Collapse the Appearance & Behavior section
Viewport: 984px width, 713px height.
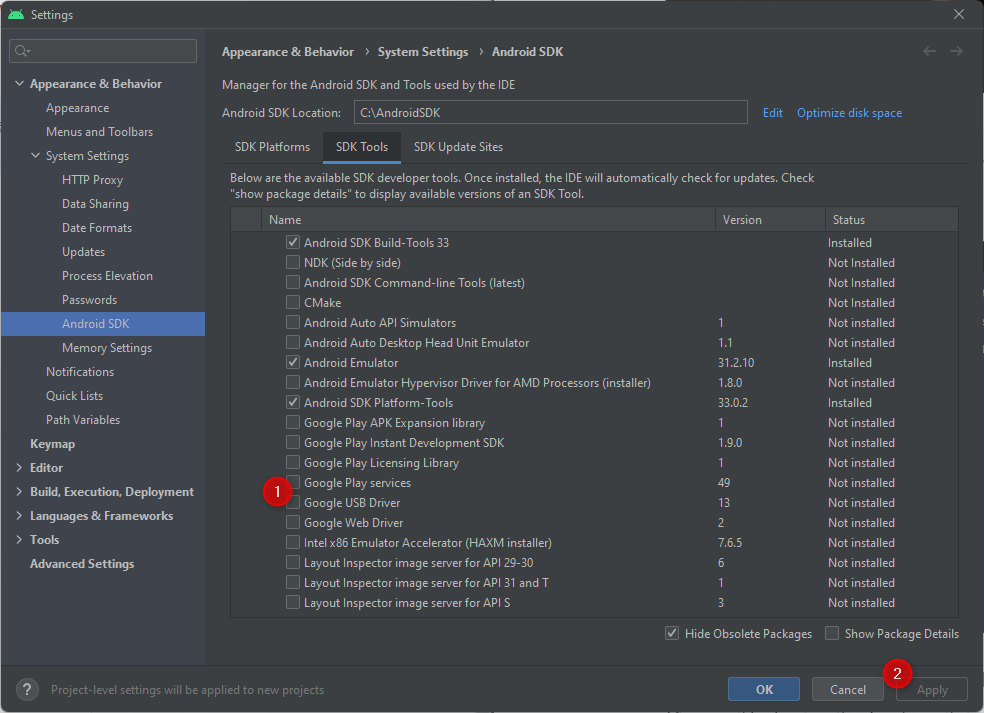19,83
